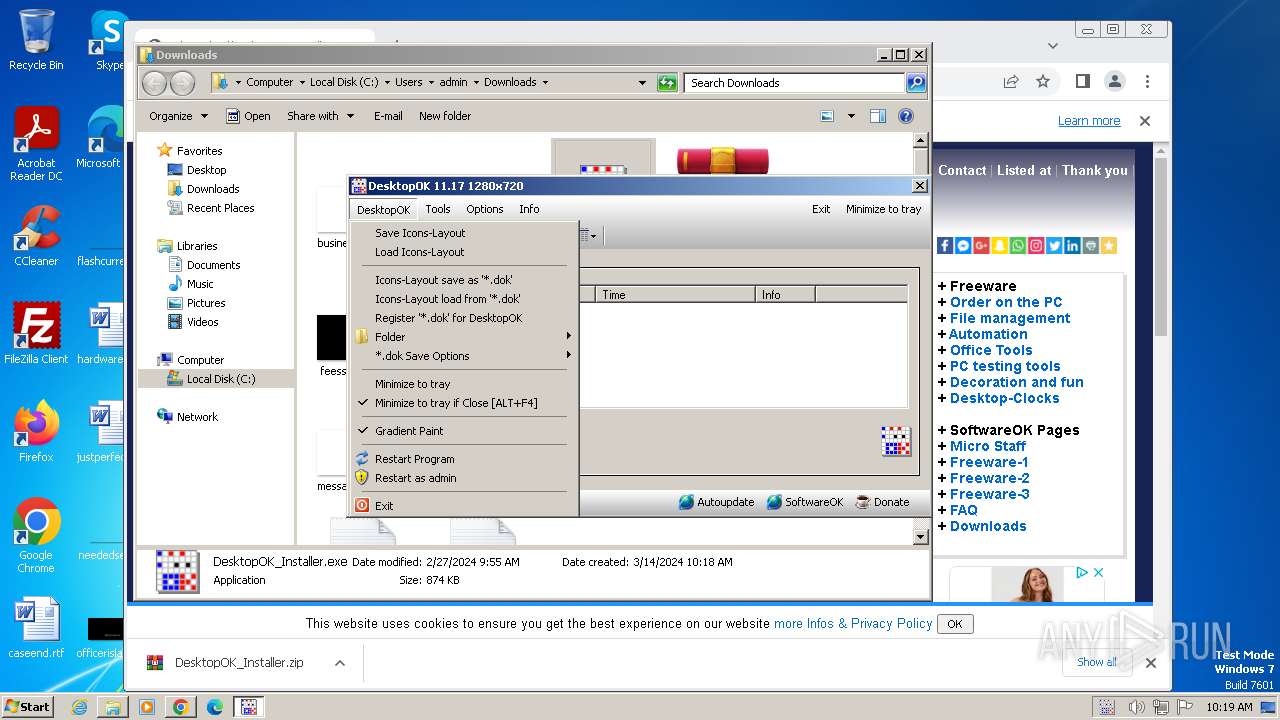Screen dimensions: 1280x720
Task: Click the Windows Start button
Action: (x=28, y=707)
